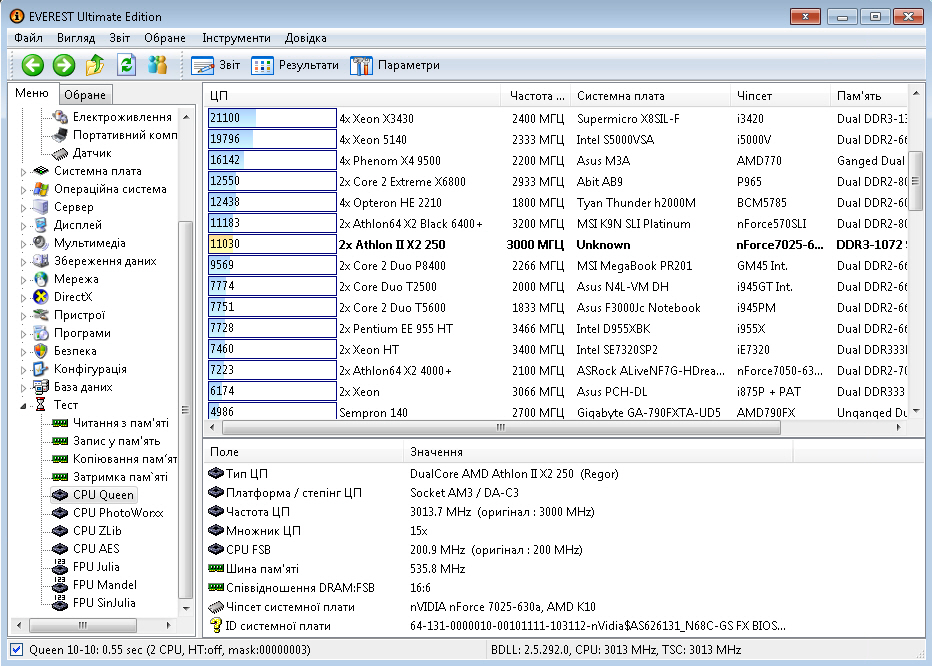Click the Значення column header
This screenshot has width=932, height=666.
tap(599, 451)
